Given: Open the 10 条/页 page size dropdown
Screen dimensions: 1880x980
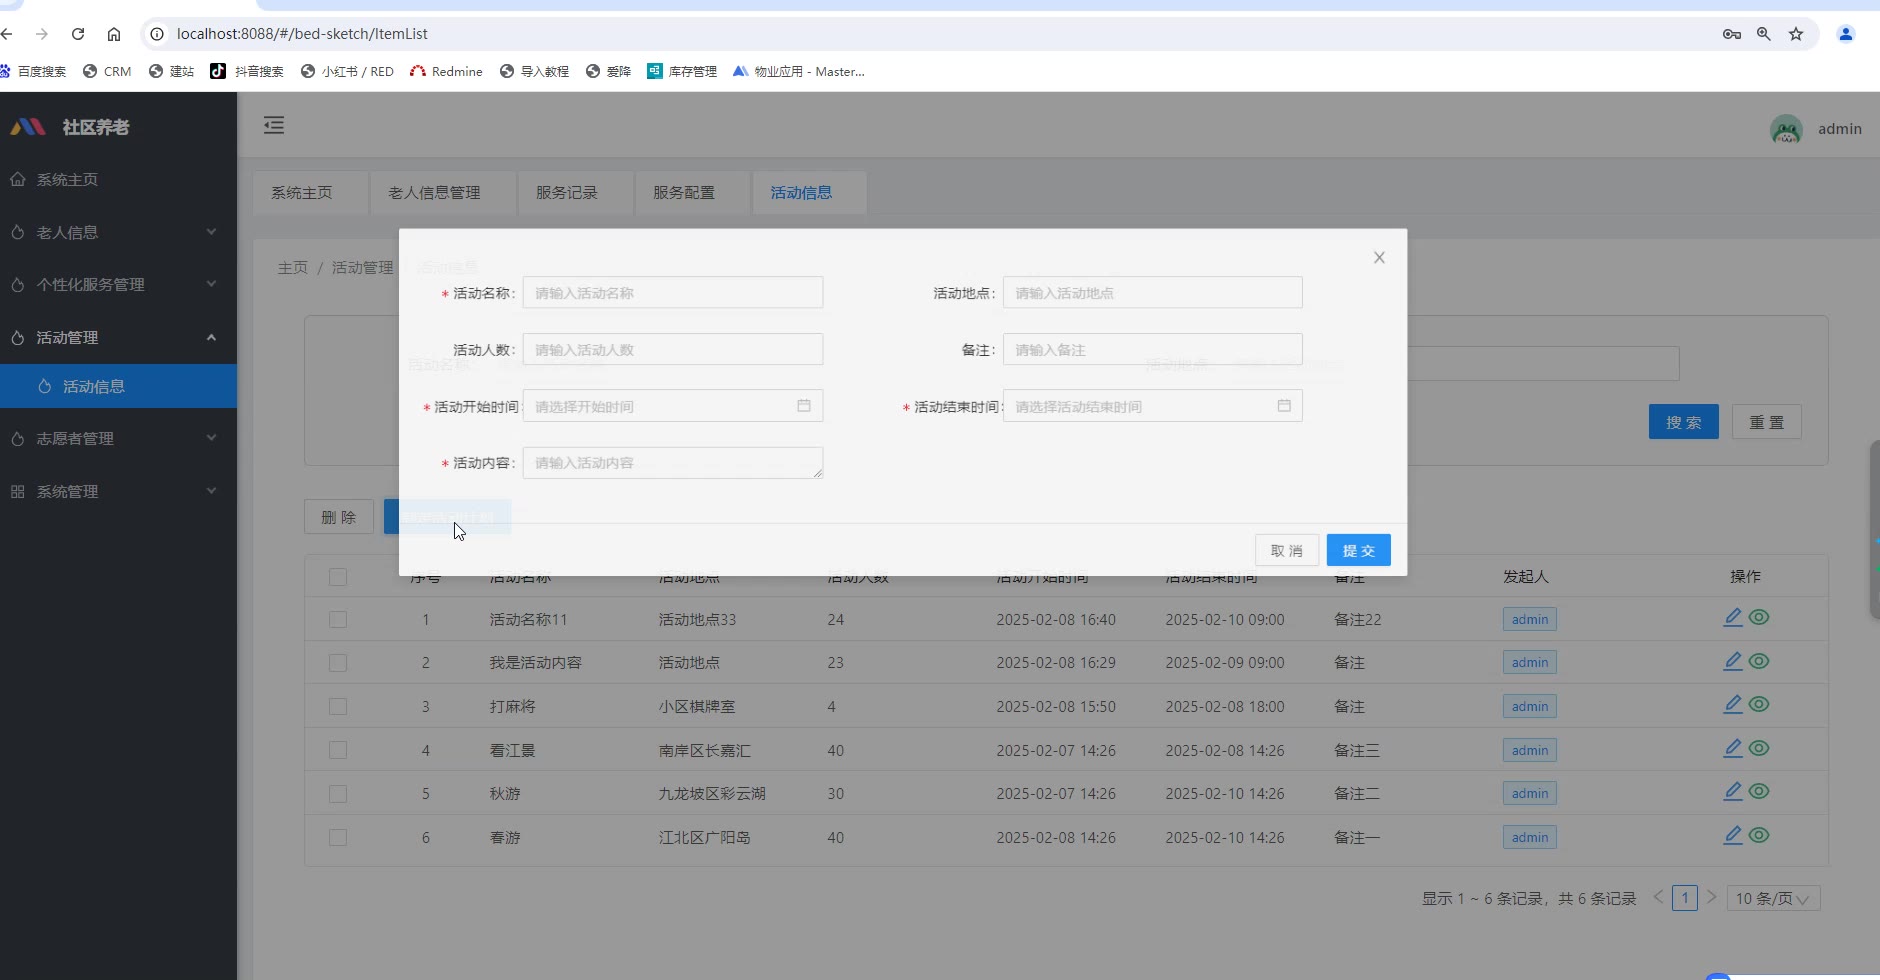Looking at the screenshot, I should tap(1773, 898).
